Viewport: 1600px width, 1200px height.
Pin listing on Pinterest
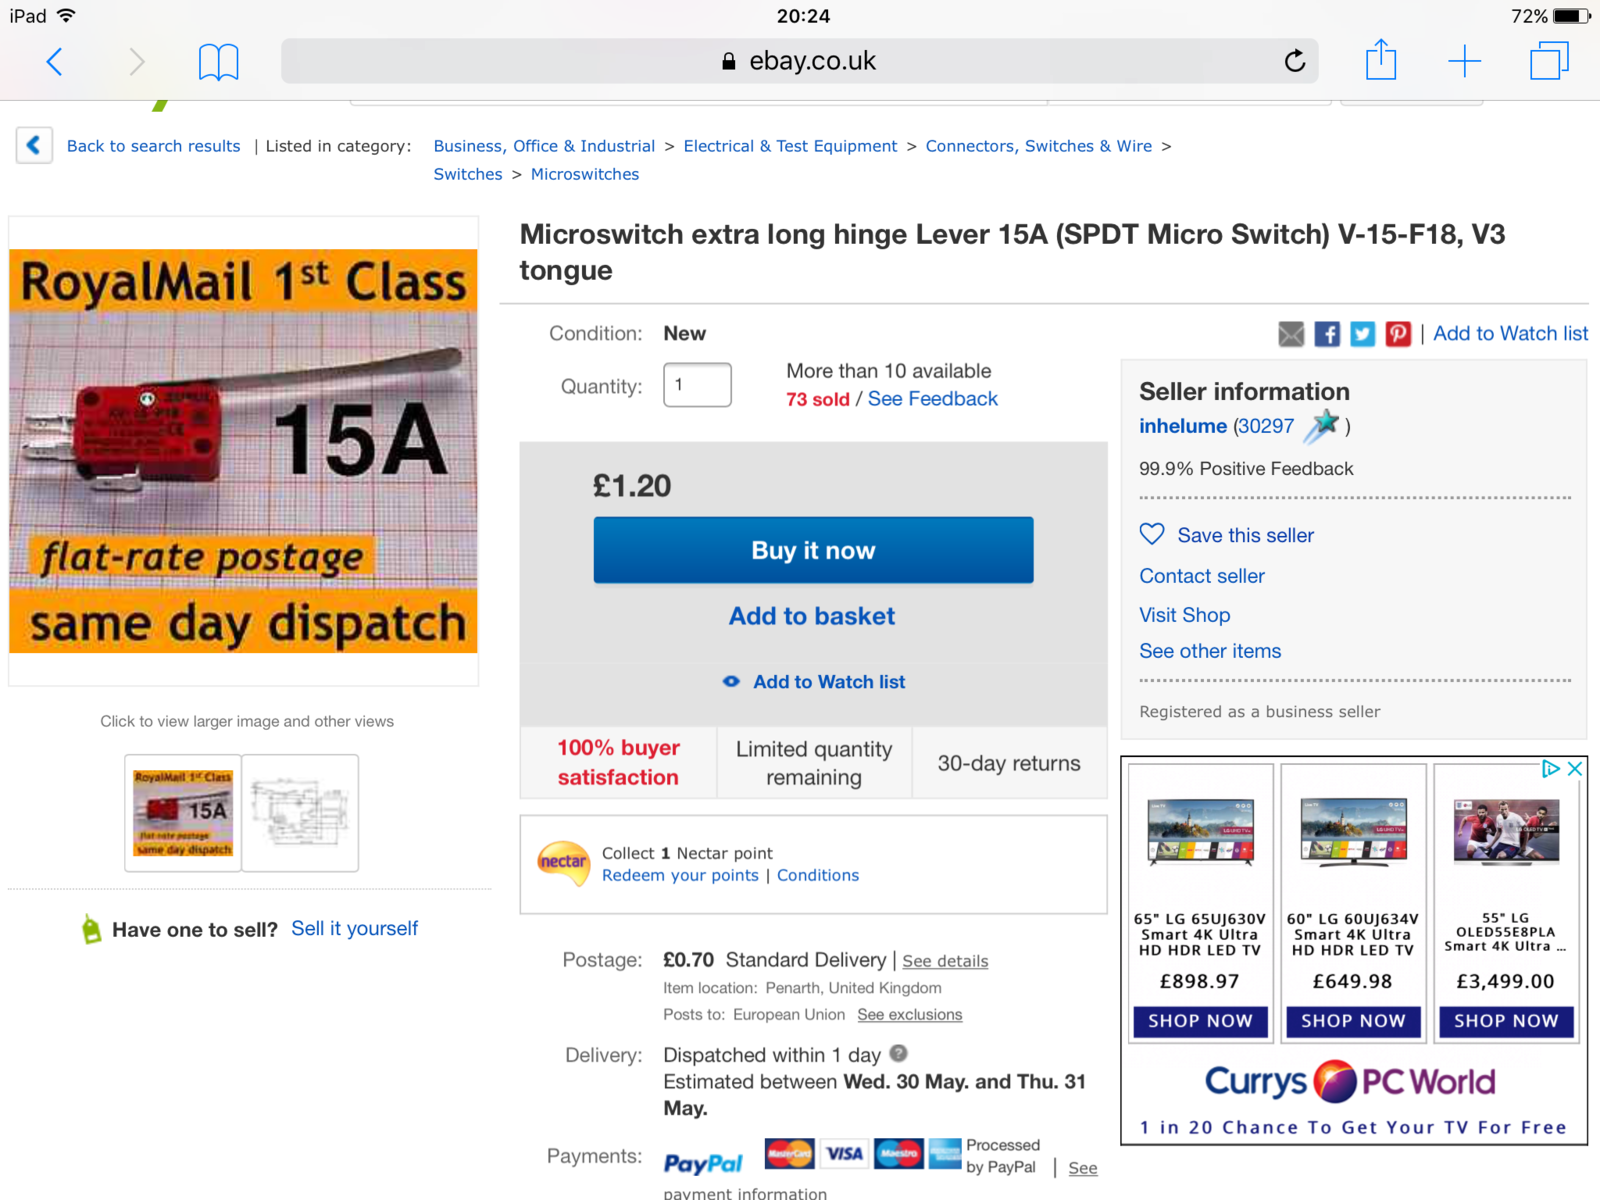pyautogui.click(x=1398, y=334)
